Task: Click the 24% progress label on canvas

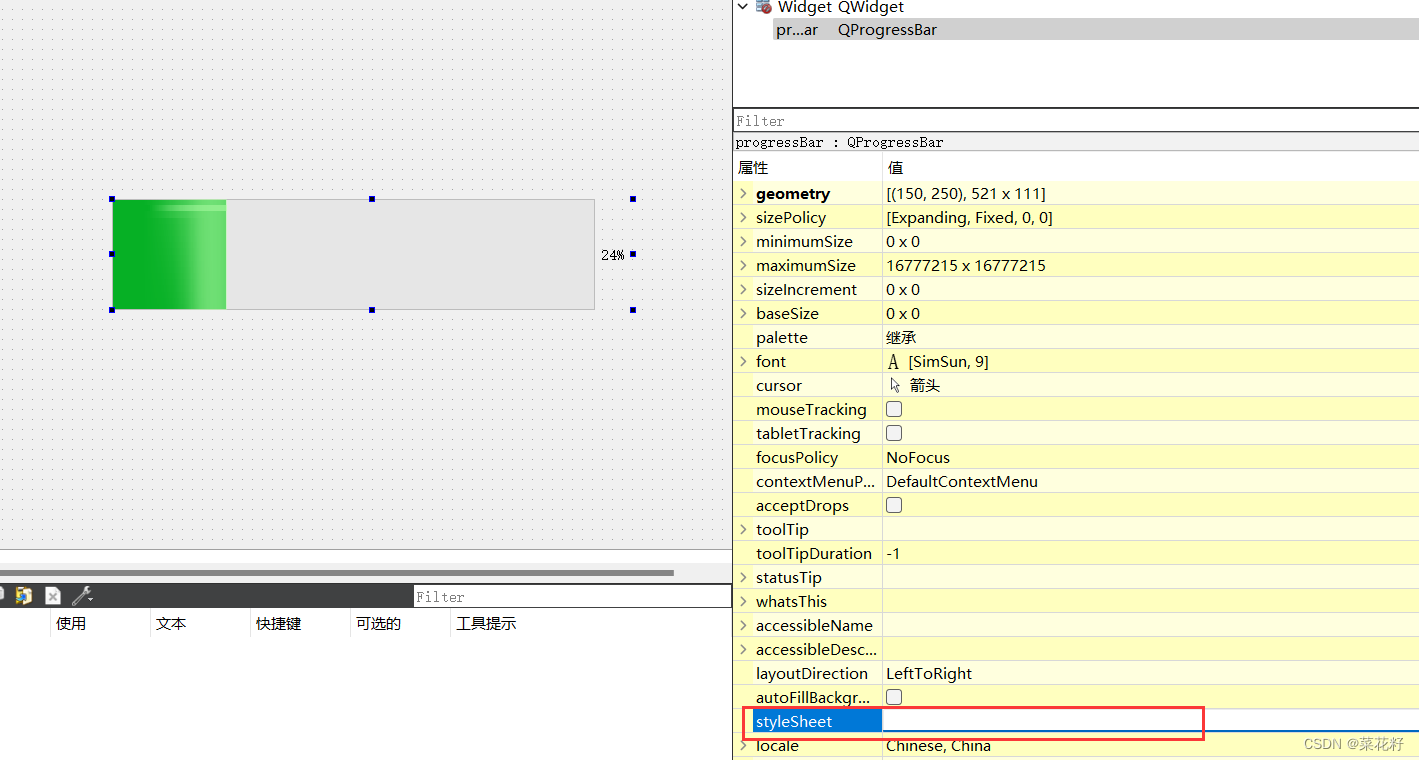Action: tap(612, 255)
